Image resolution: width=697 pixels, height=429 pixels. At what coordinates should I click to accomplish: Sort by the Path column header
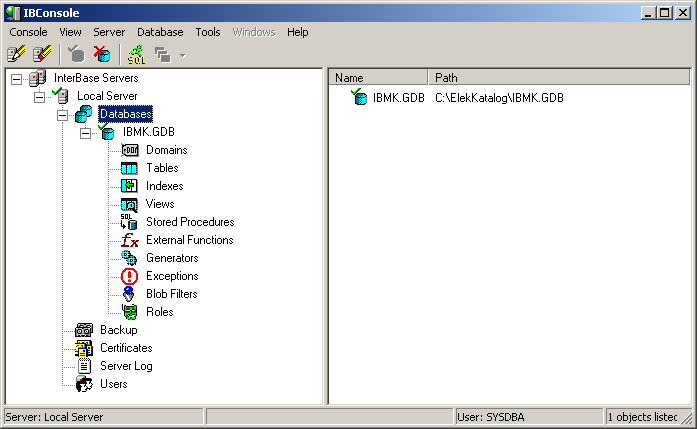[559, 78]
